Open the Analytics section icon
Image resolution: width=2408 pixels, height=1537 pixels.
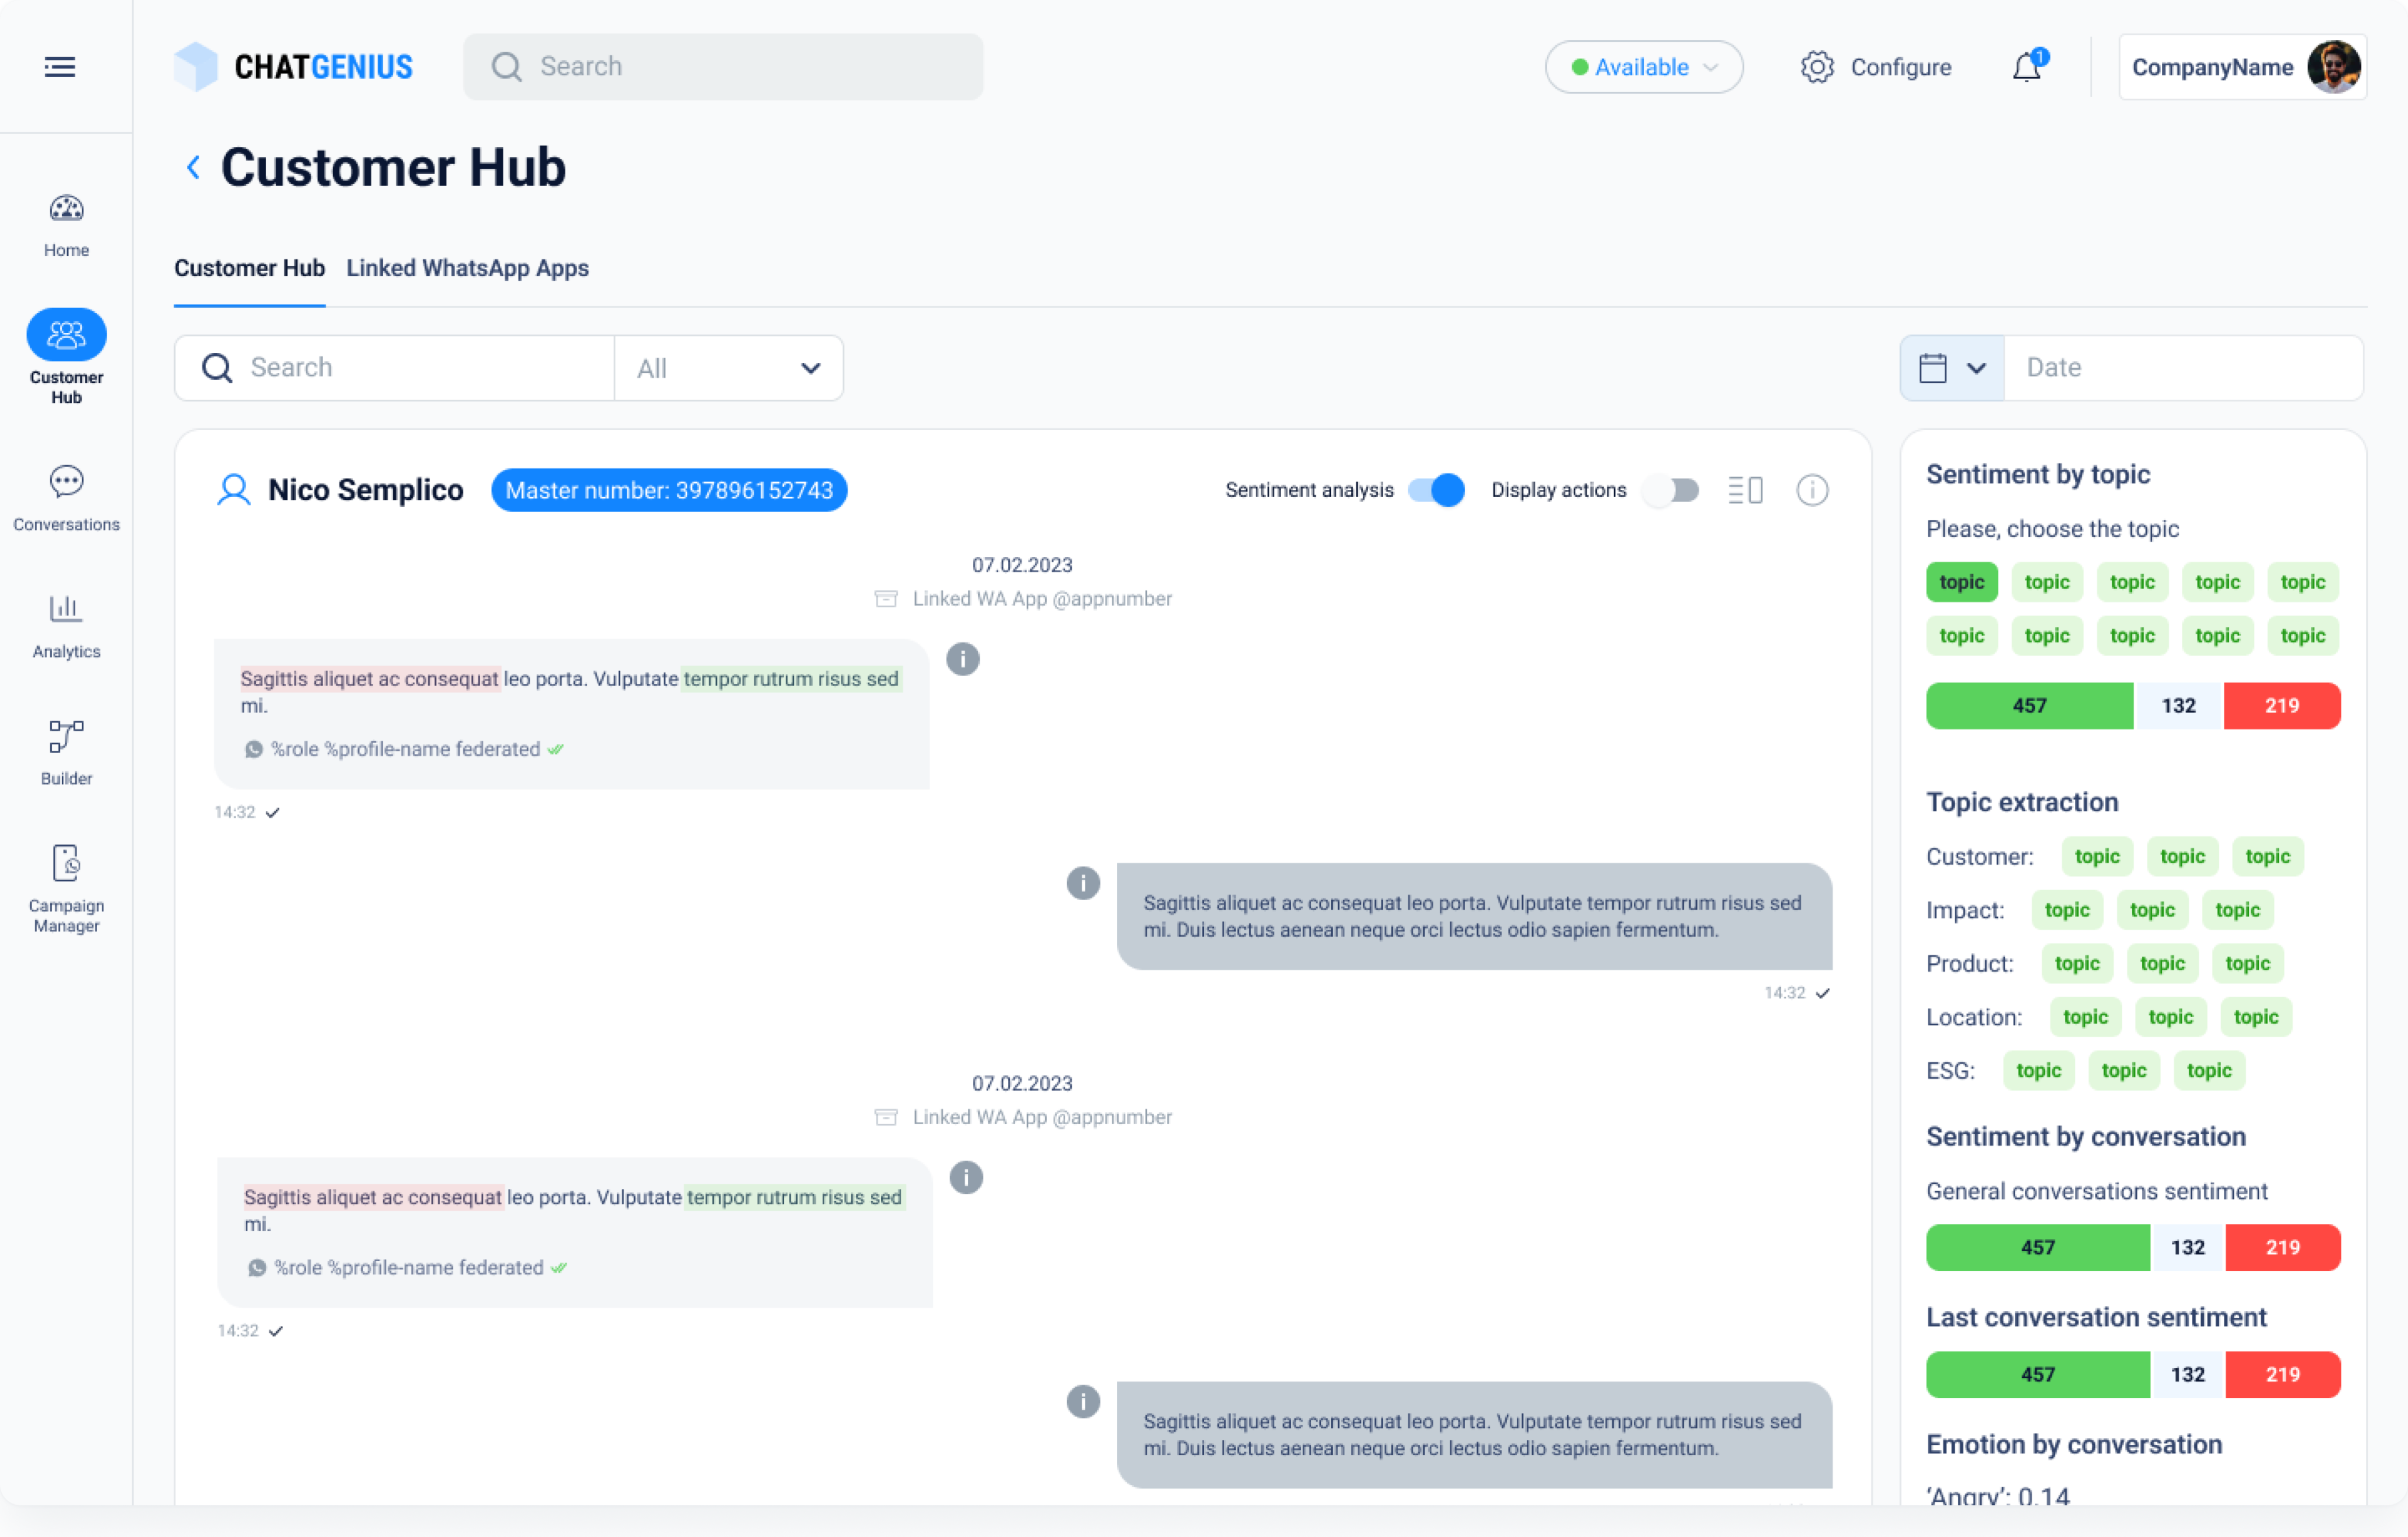(66, 625)
